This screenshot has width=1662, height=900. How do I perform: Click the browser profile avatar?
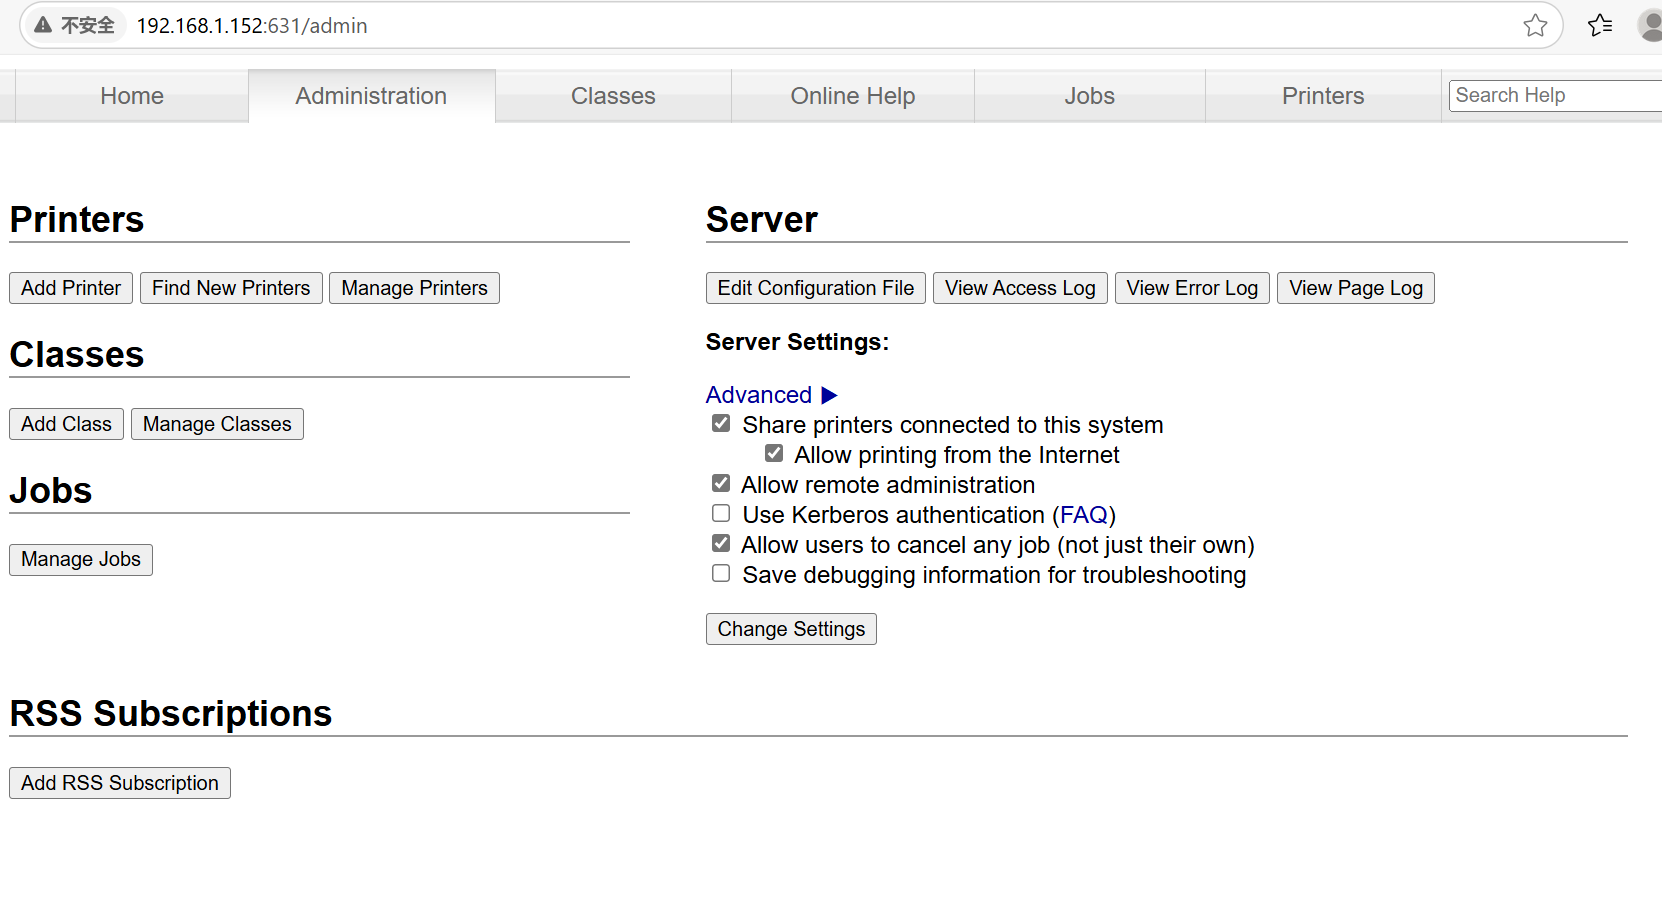pos(1651,26)
